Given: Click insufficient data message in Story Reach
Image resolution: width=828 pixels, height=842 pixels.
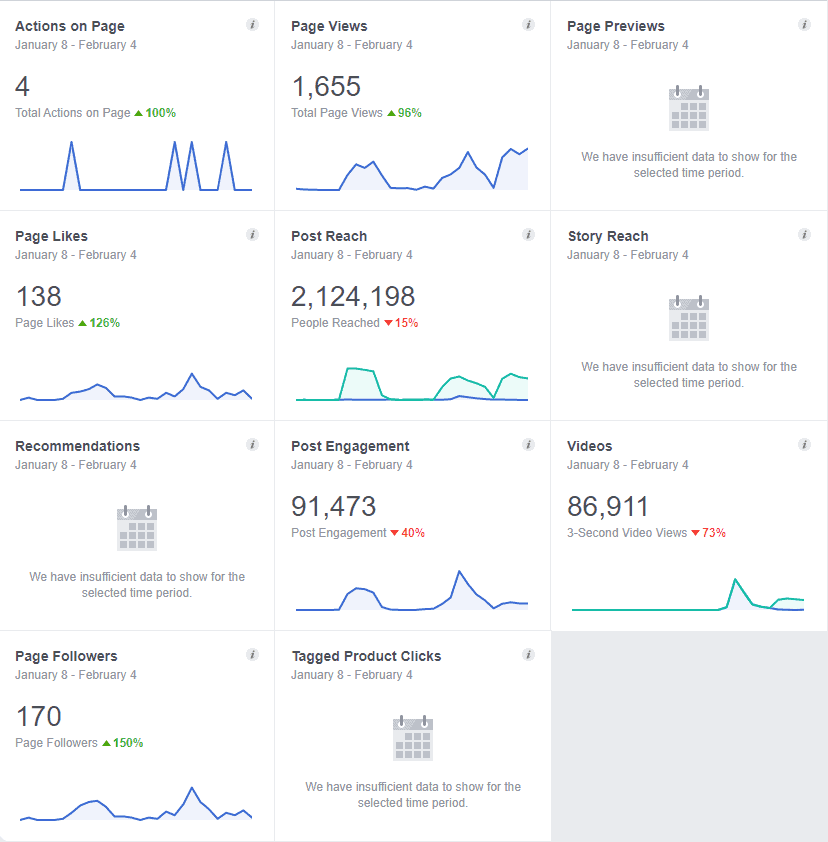Looking at the screenshot, I should pos(689,375).
